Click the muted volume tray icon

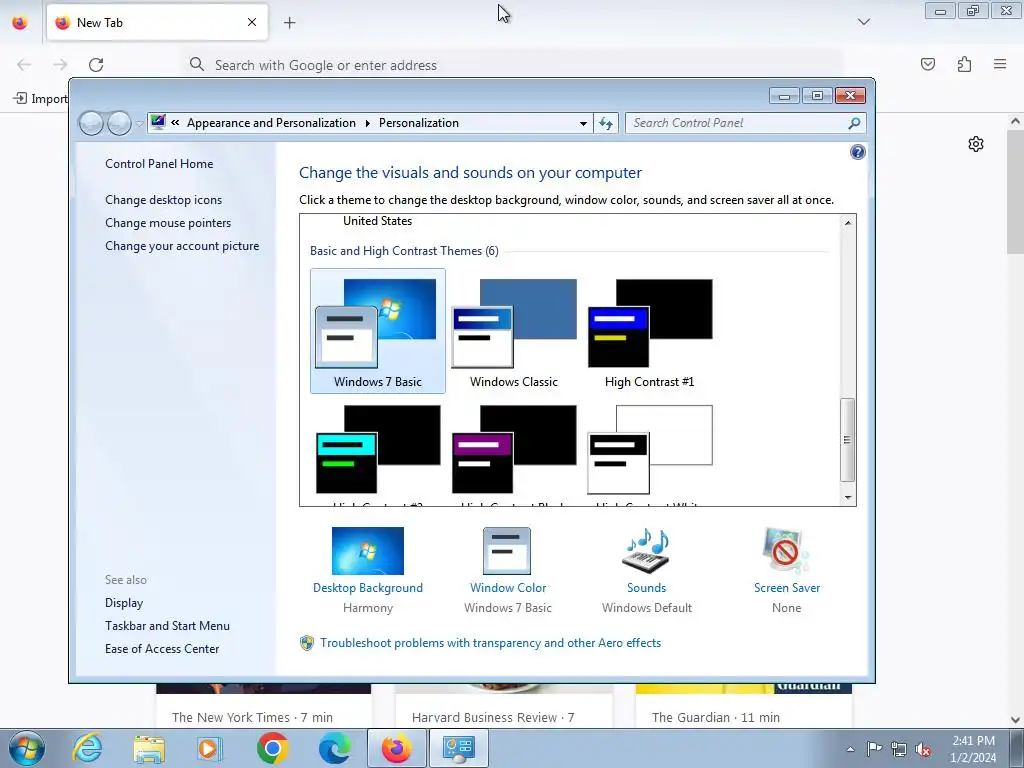tap(923, 749)
